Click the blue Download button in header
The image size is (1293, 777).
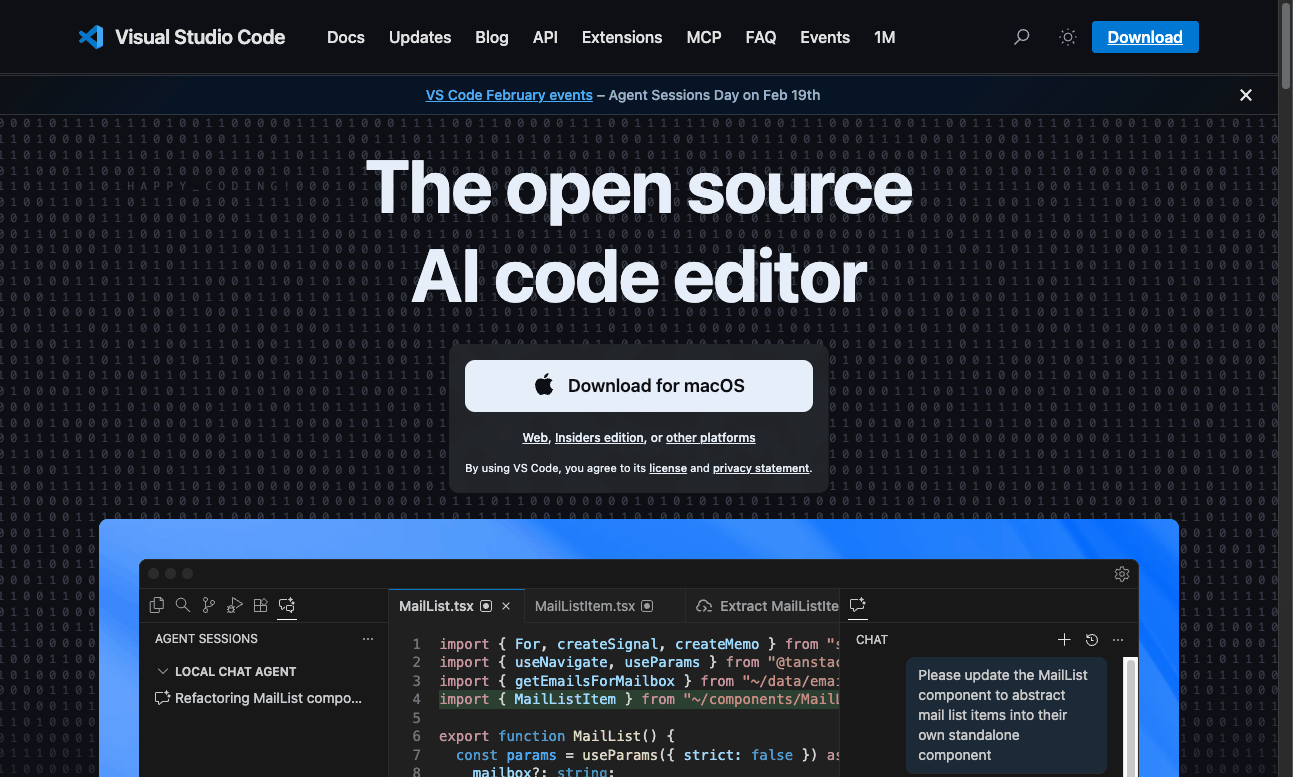(1145, 37)
